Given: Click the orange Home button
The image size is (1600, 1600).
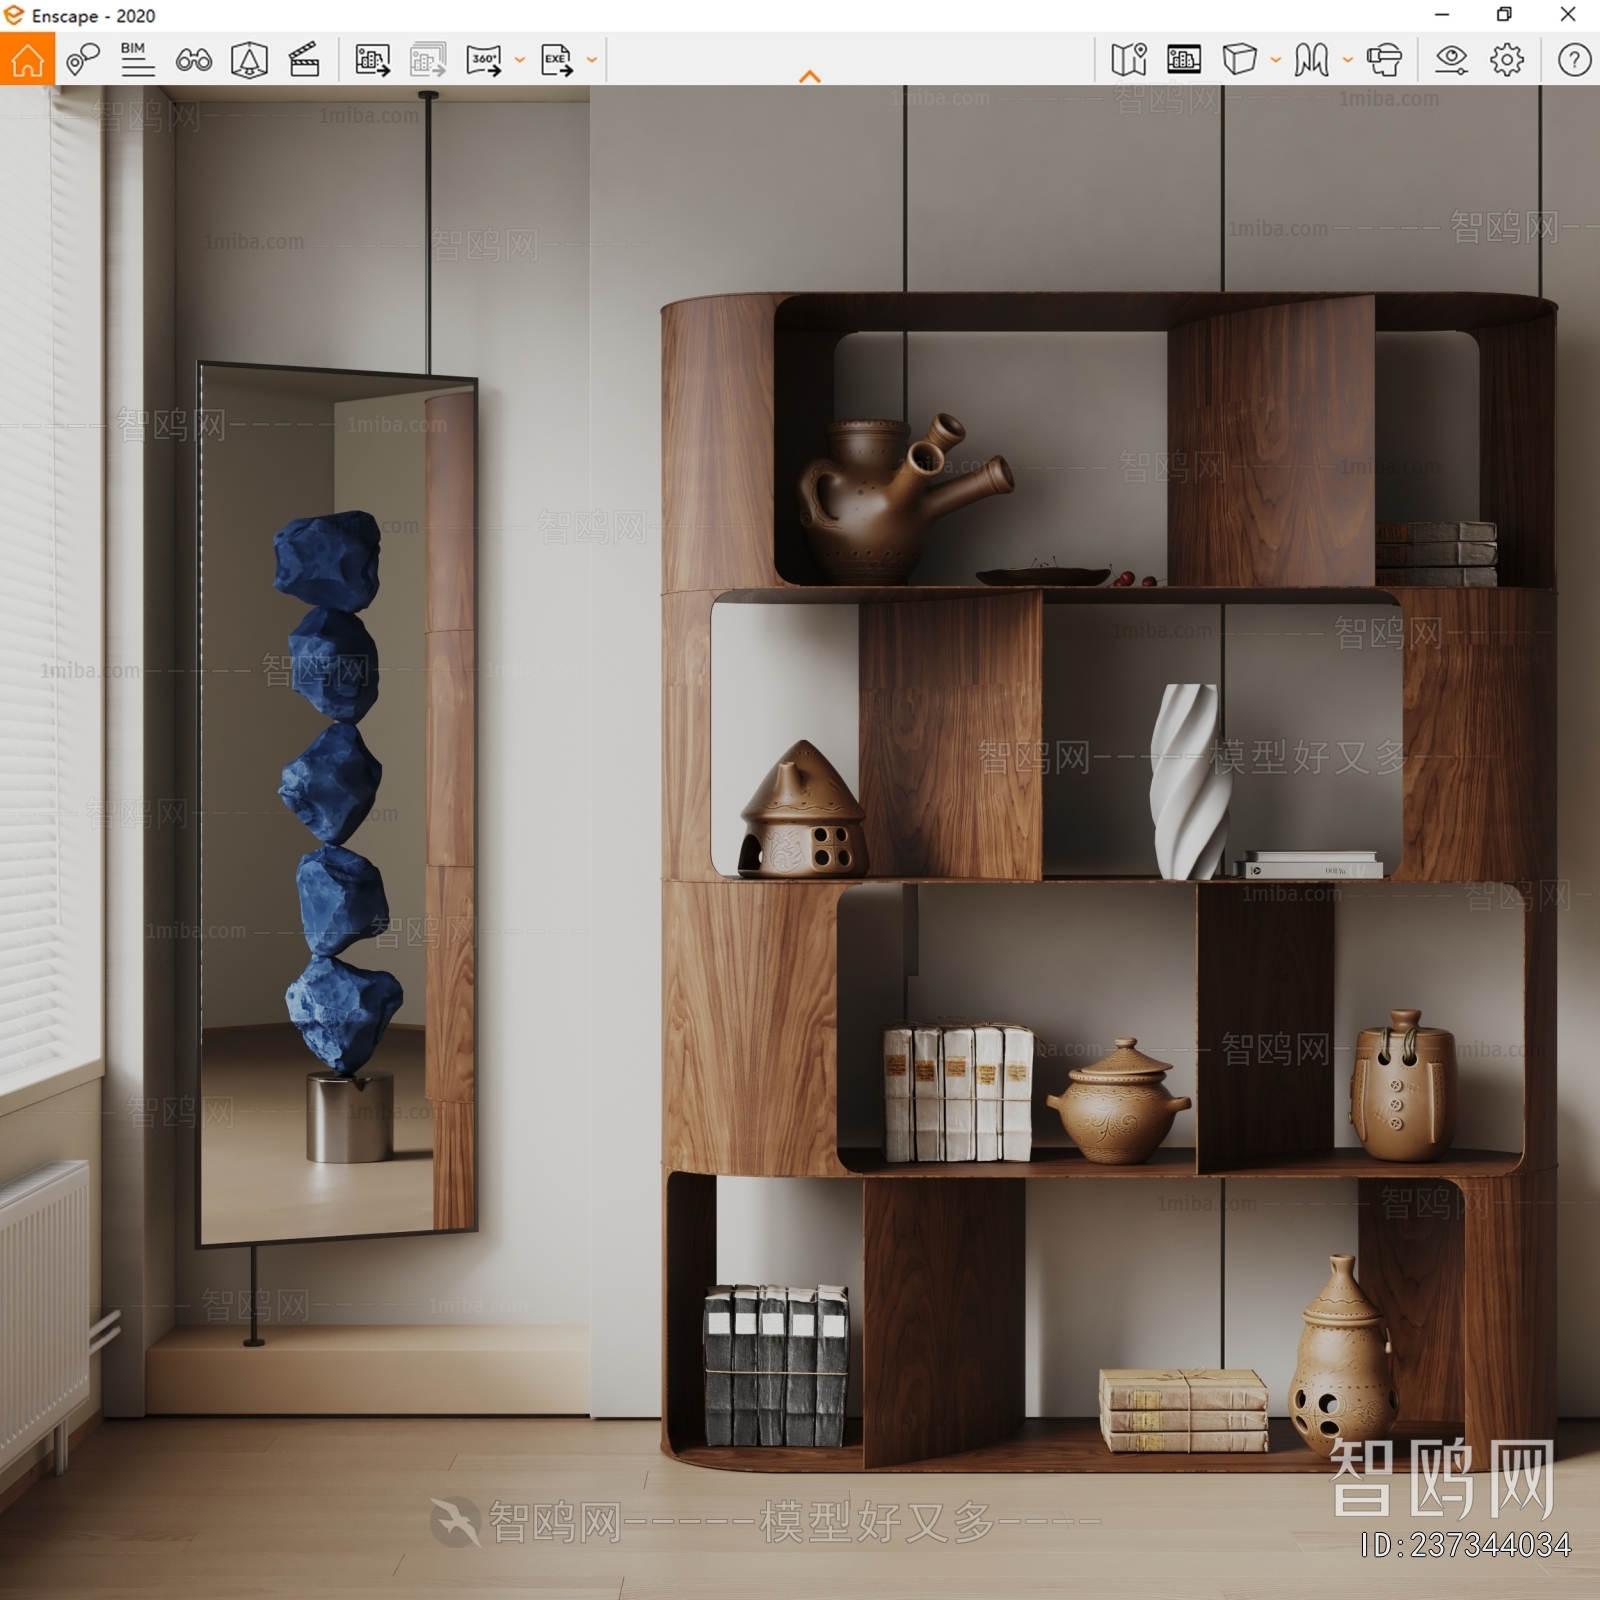Looking at the screenshot, I should (x=27, y=59).
